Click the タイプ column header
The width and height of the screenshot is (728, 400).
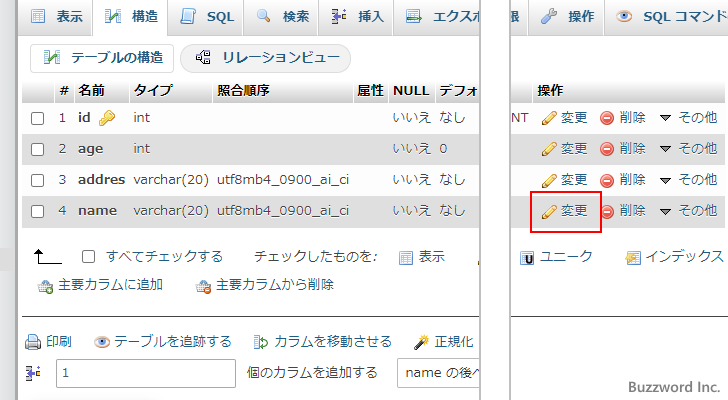(x=153, y=90)
